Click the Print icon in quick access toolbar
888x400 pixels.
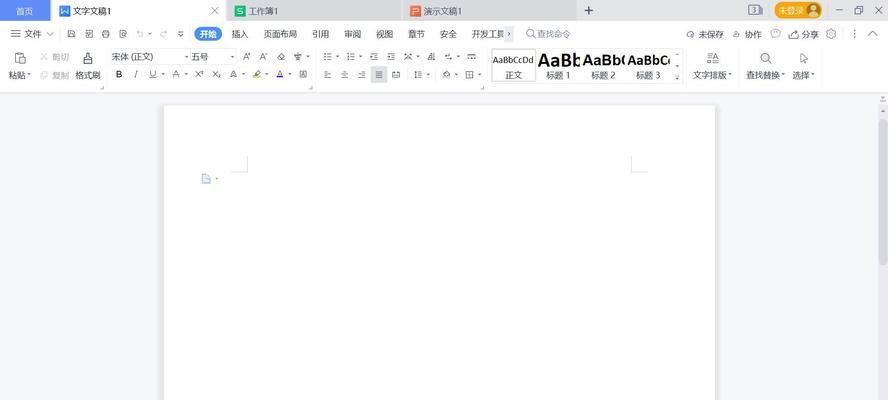click(105, 34)
